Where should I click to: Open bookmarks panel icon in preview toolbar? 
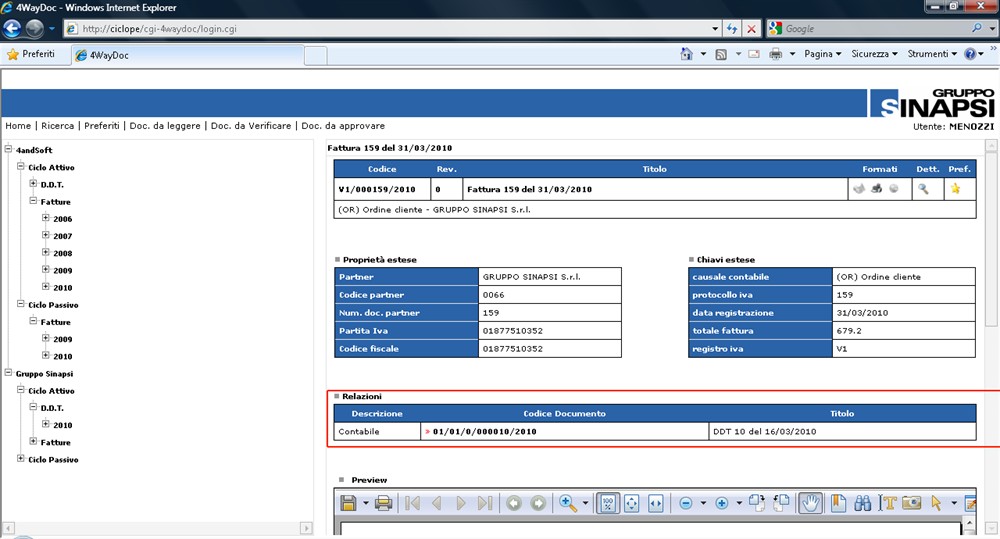tap(838, 503)
